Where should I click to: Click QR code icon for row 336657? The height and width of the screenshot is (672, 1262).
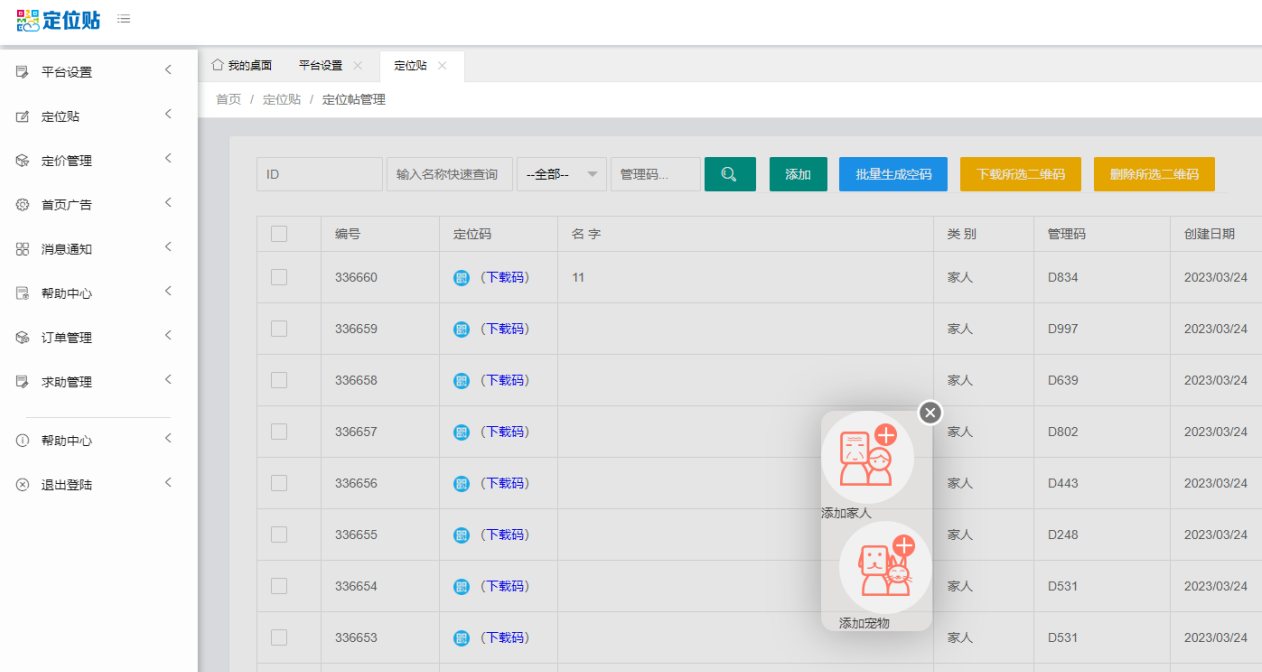(461, 432)
